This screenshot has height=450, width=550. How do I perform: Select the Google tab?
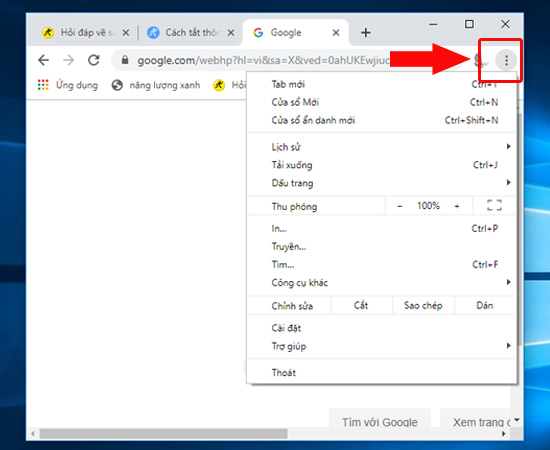click(x=295, y=33)
